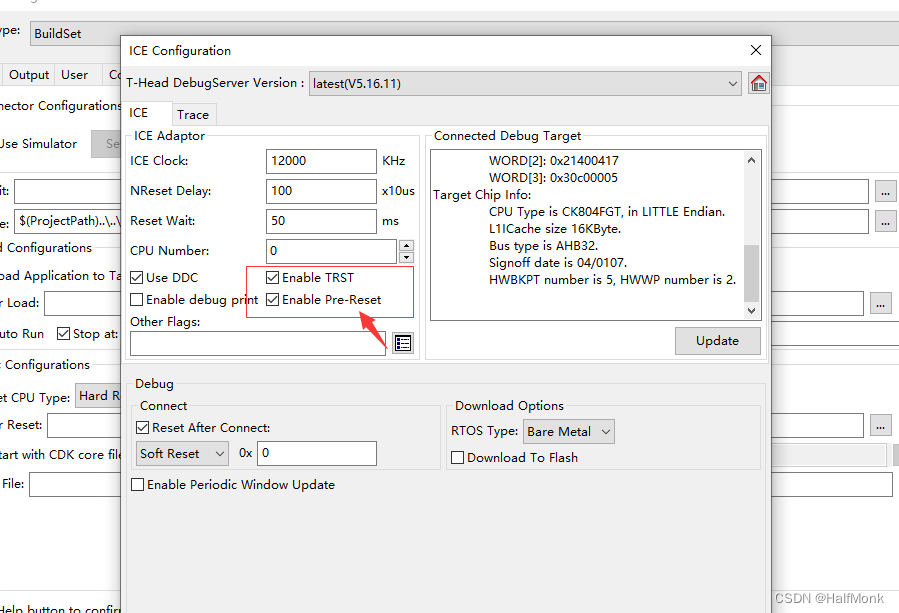This screenshot has height=613, width=899.
Task: Open the Other Flags list editor icon
Action: [402, 343]
